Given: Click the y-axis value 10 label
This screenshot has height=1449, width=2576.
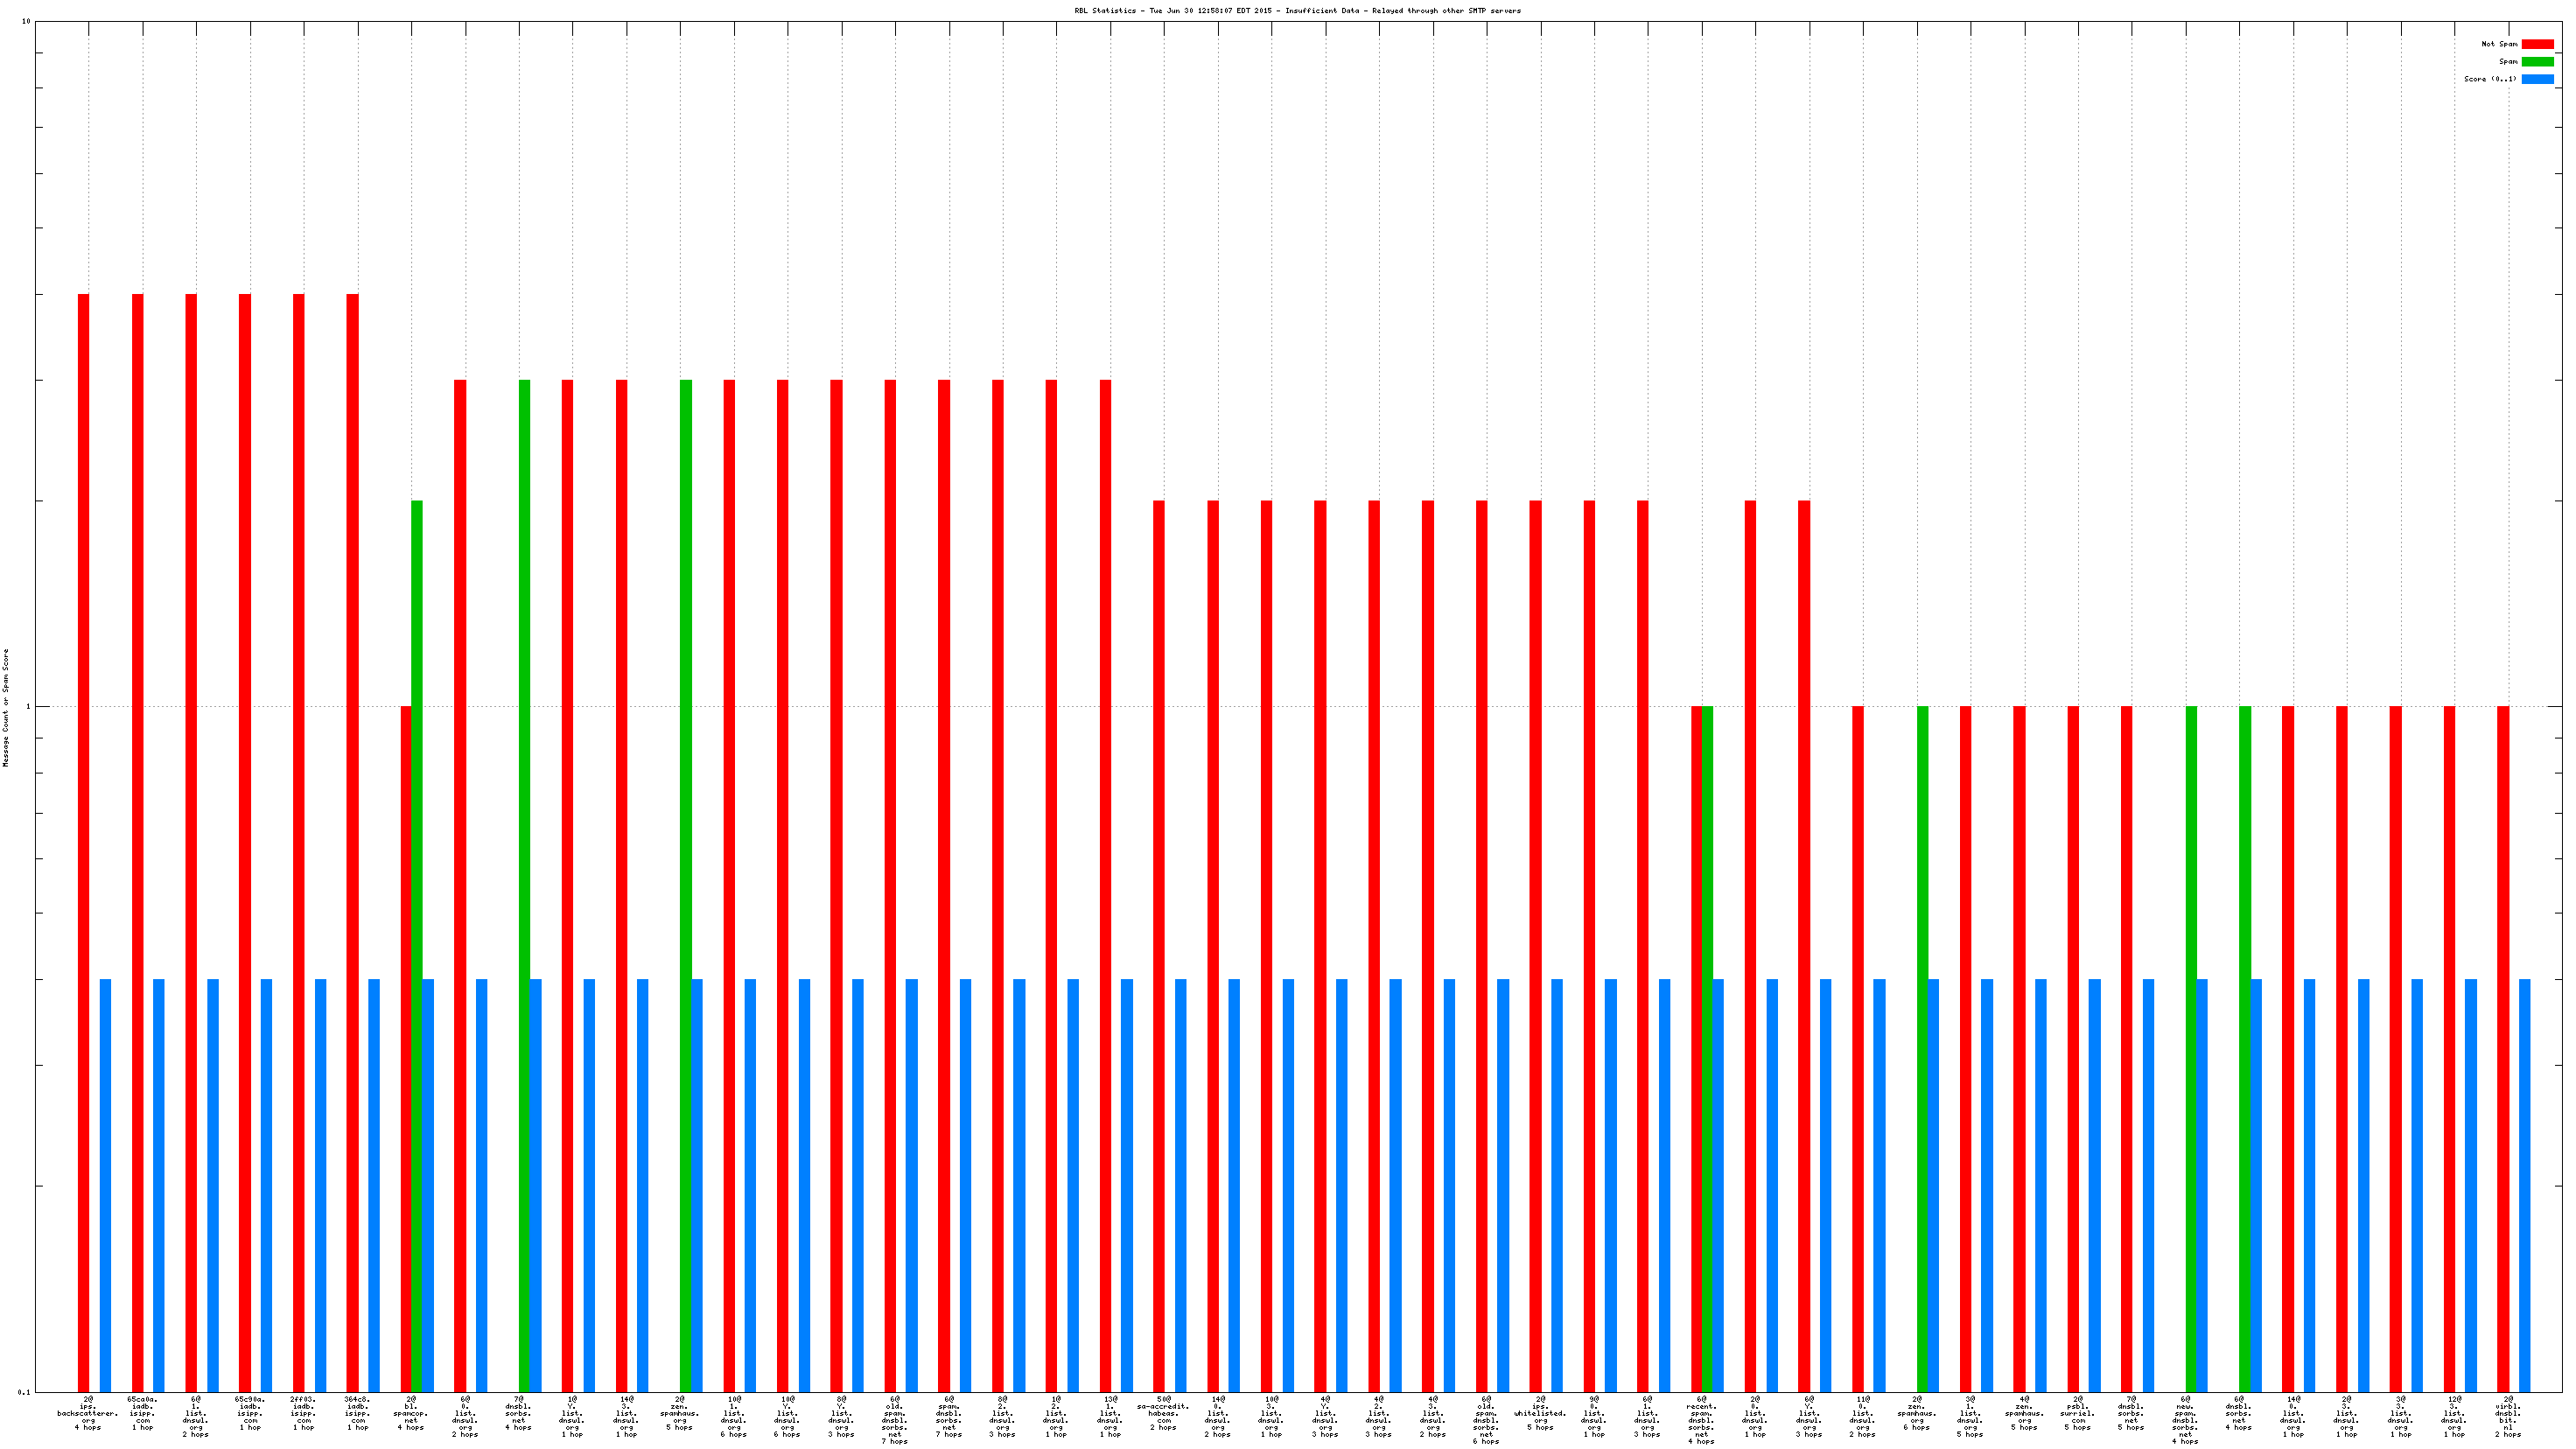Looking at the screenshot, I should (x=26, y=22).
